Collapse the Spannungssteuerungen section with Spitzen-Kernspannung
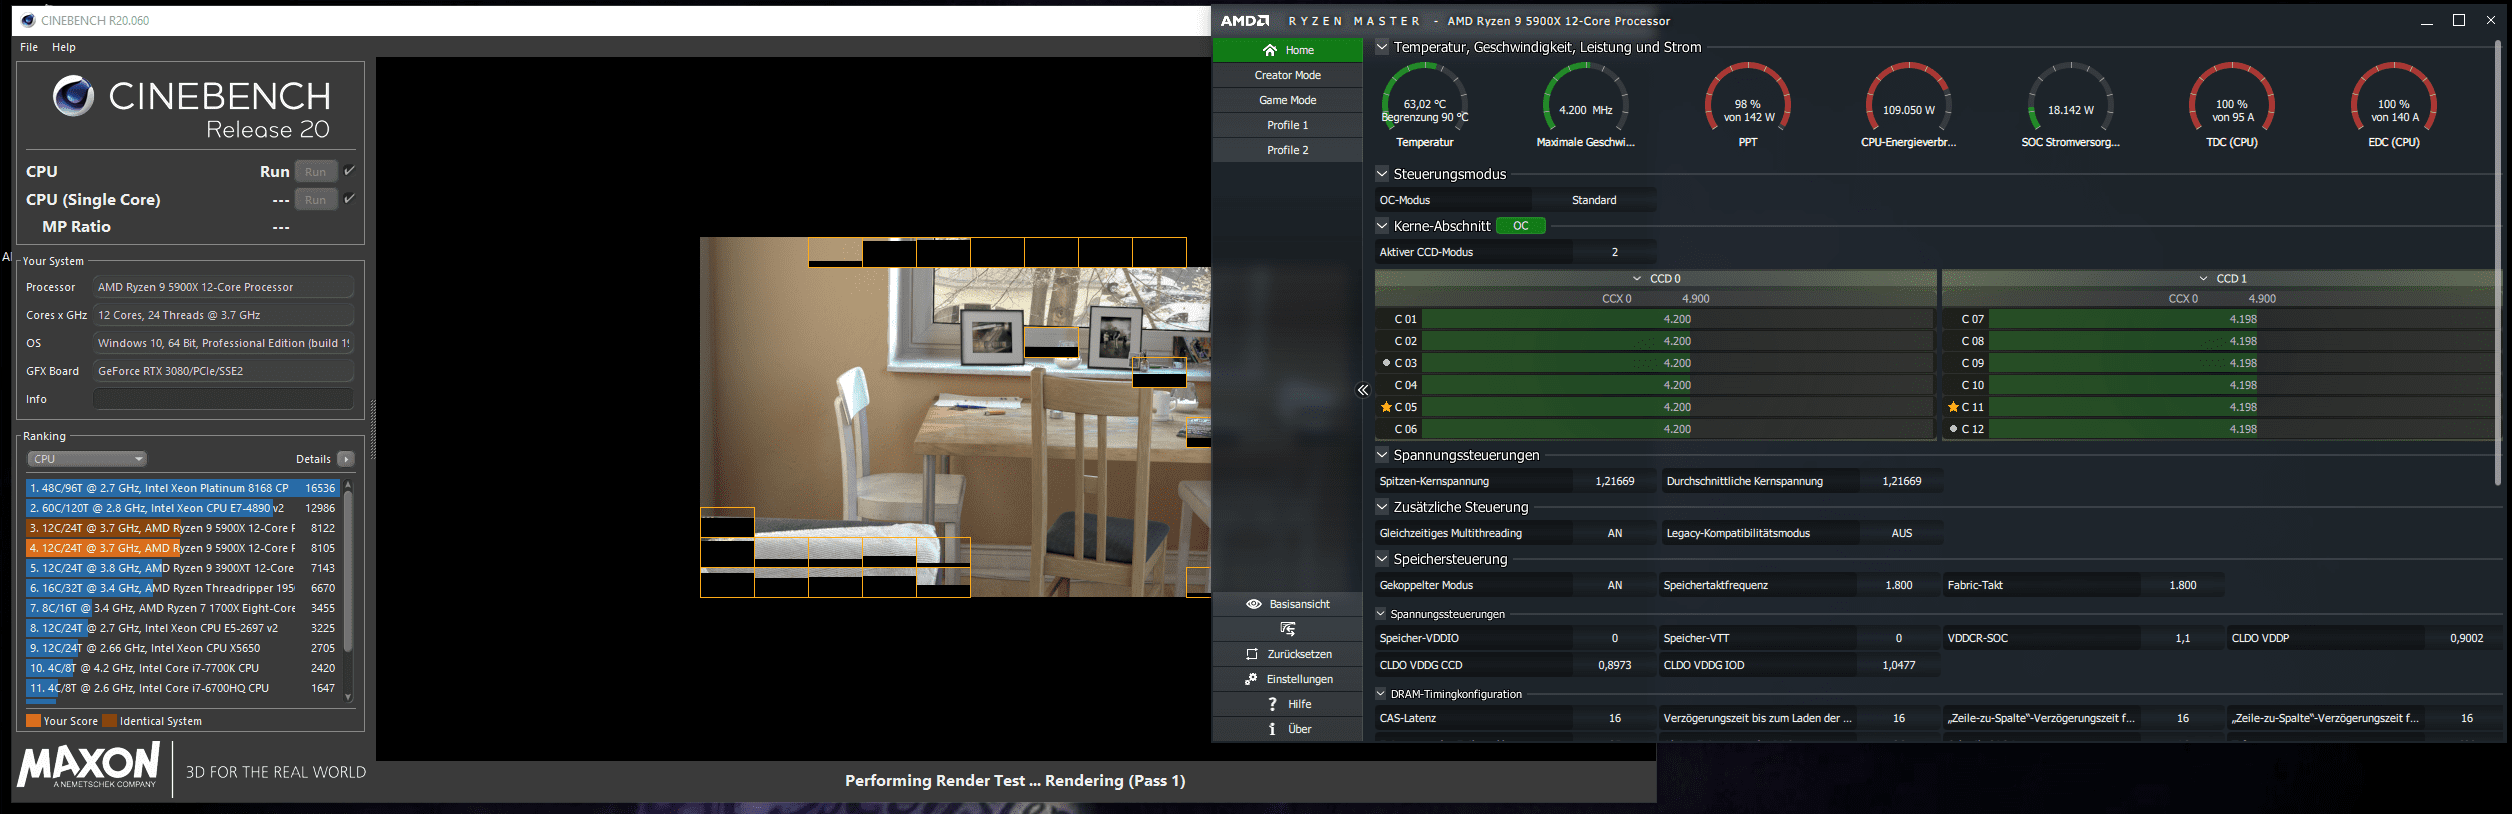 (1382, 454)
